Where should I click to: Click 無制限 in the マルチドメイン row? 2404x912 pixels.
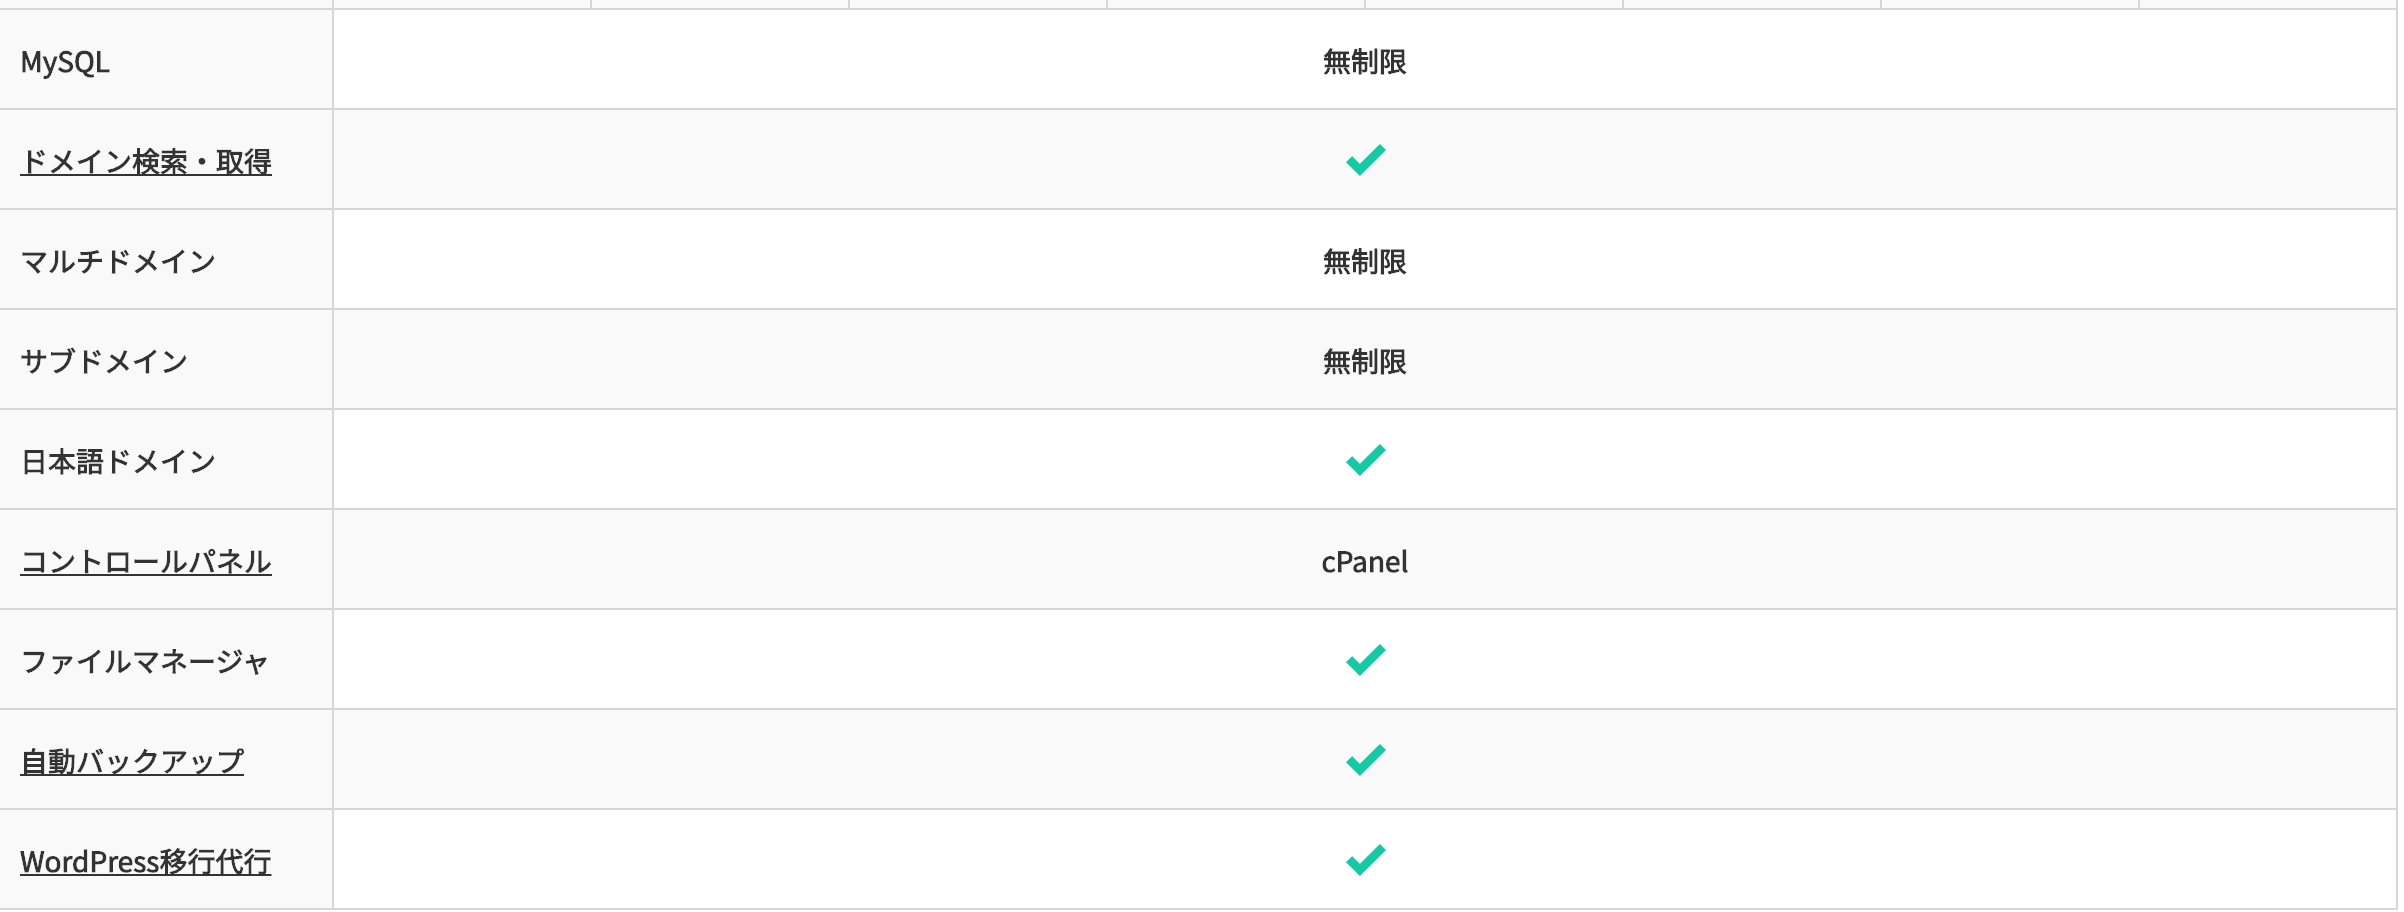[x=1364, y=262]
